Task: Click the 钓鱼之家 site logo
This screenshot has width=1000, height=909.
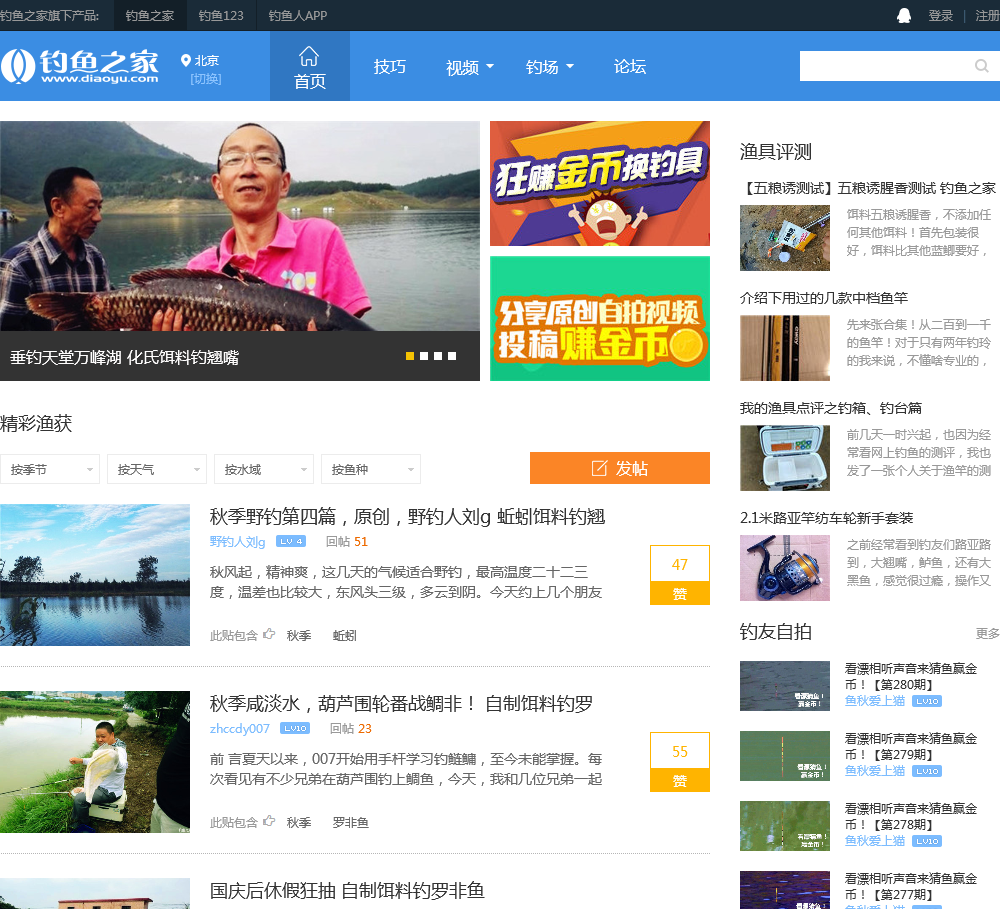Action: click(80, 66)
